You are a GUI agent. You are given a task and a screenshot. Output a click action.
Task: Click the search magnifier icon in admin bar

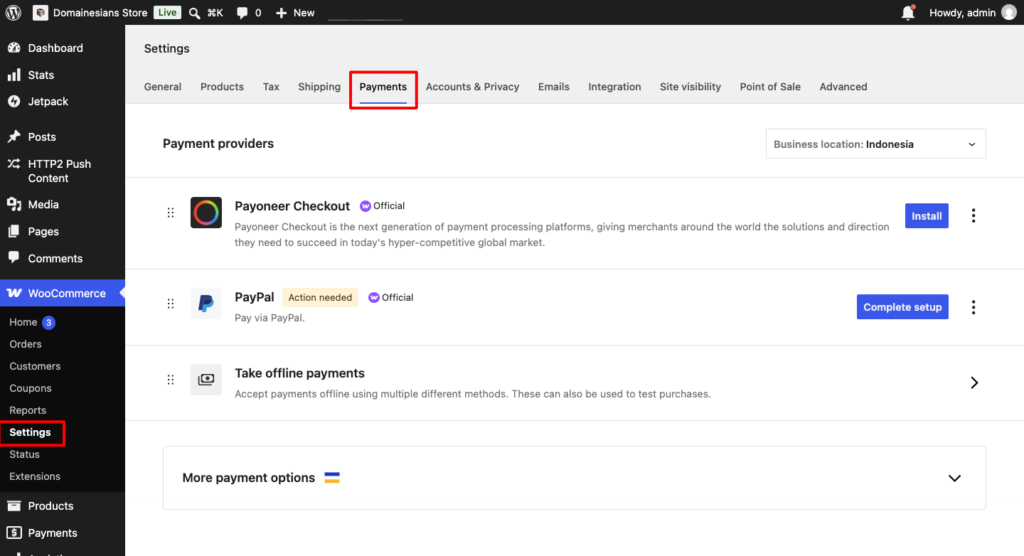195,12
